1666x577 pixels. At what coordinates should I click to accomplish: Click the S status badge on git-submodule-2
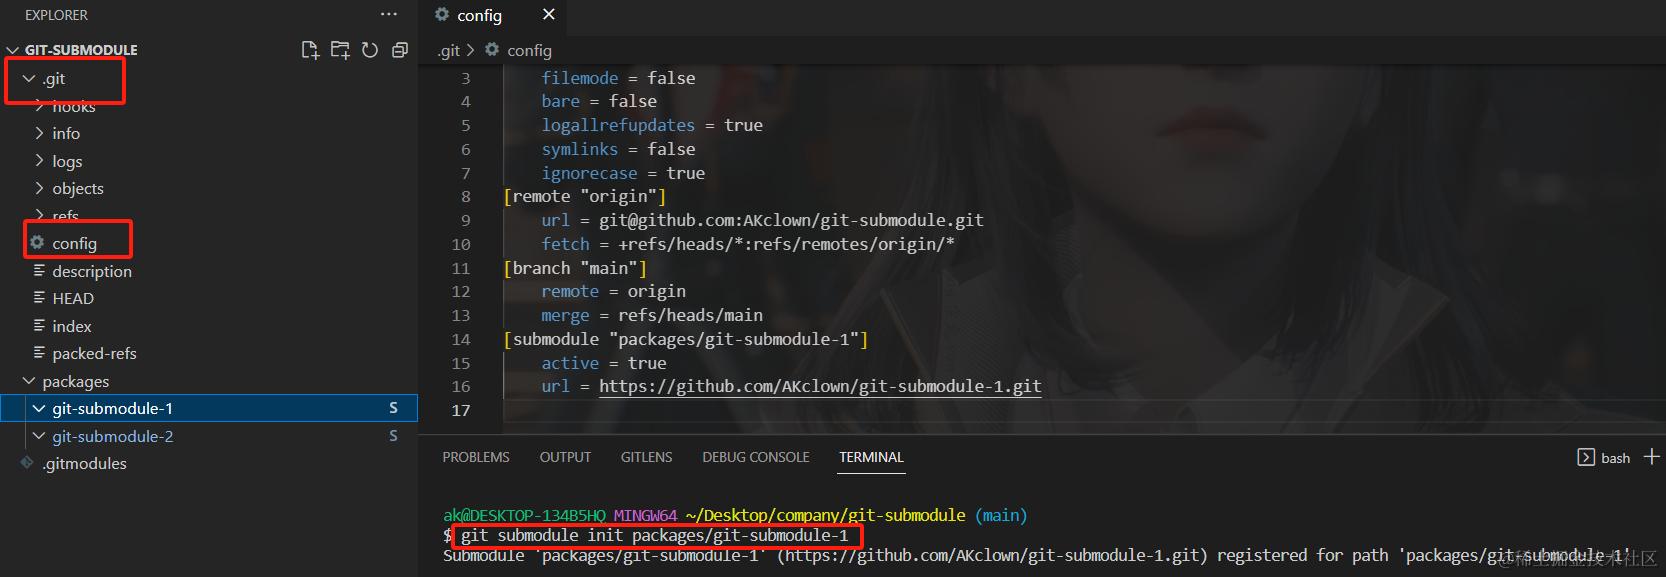[x=393, y=436]
